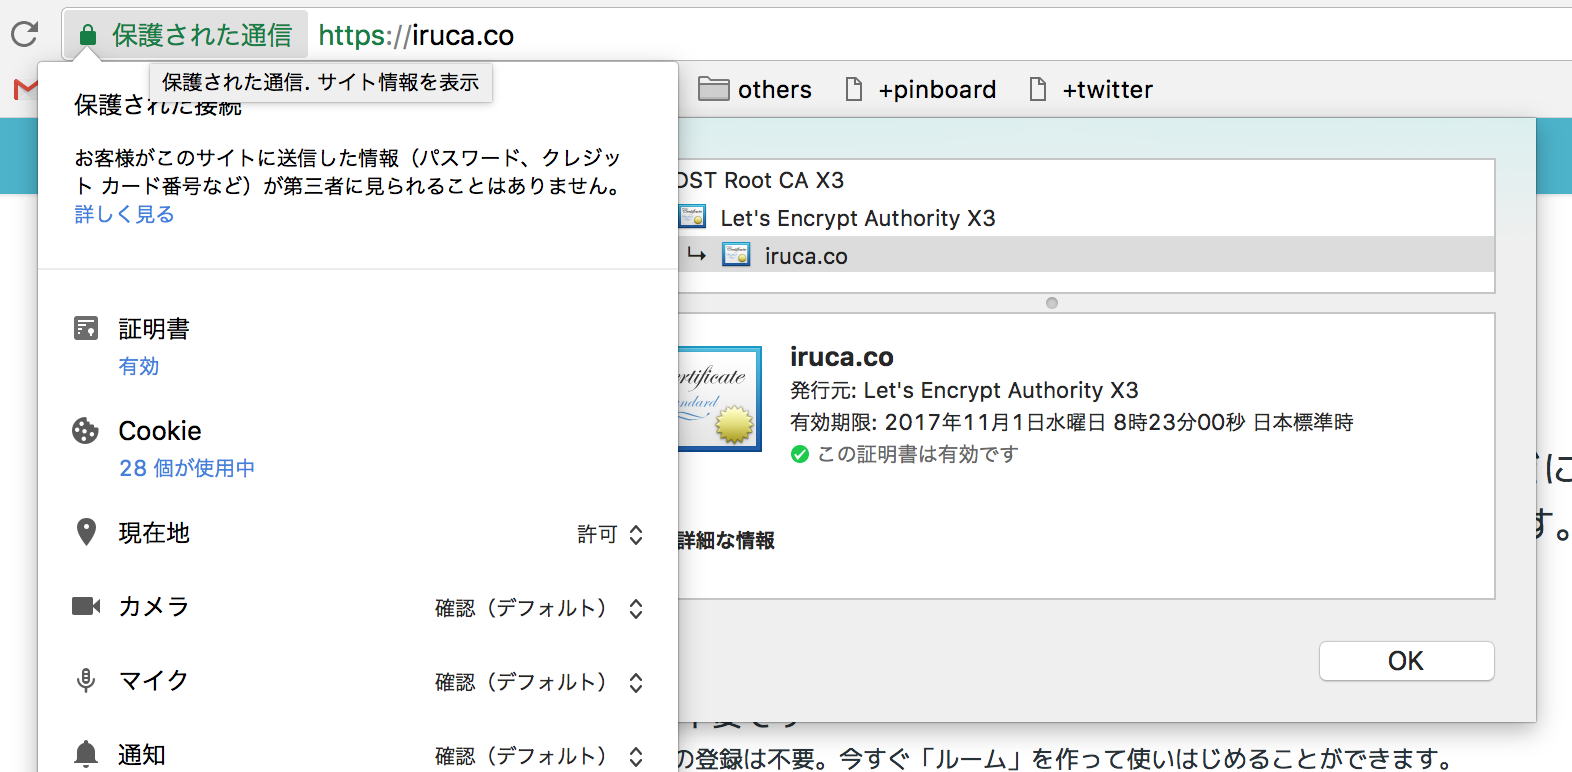Click the https://iruca.co URL field

[x=416, y=36]
